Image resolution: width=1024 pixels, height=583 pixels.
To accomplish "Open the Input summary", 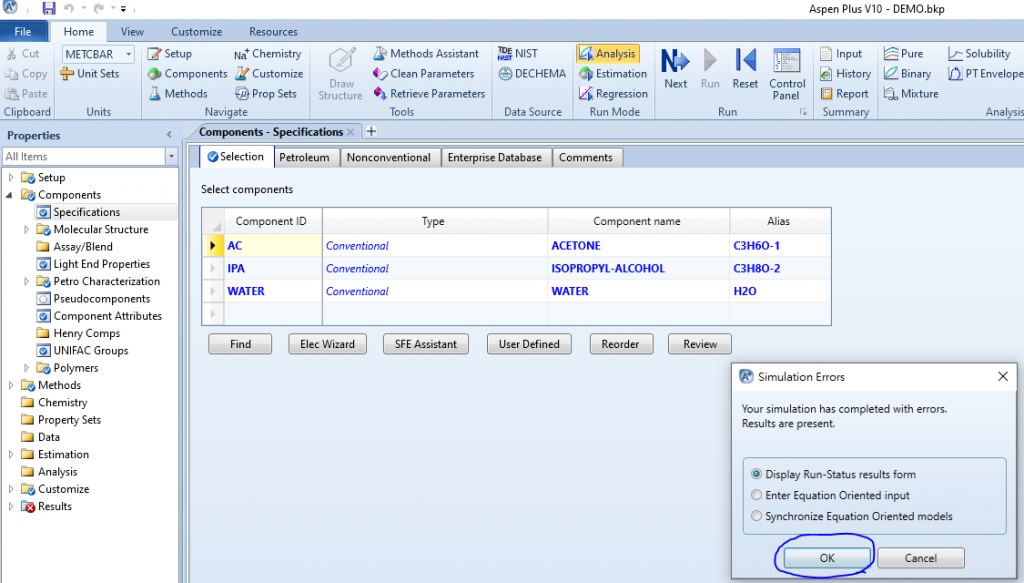I will pos(841,54).
